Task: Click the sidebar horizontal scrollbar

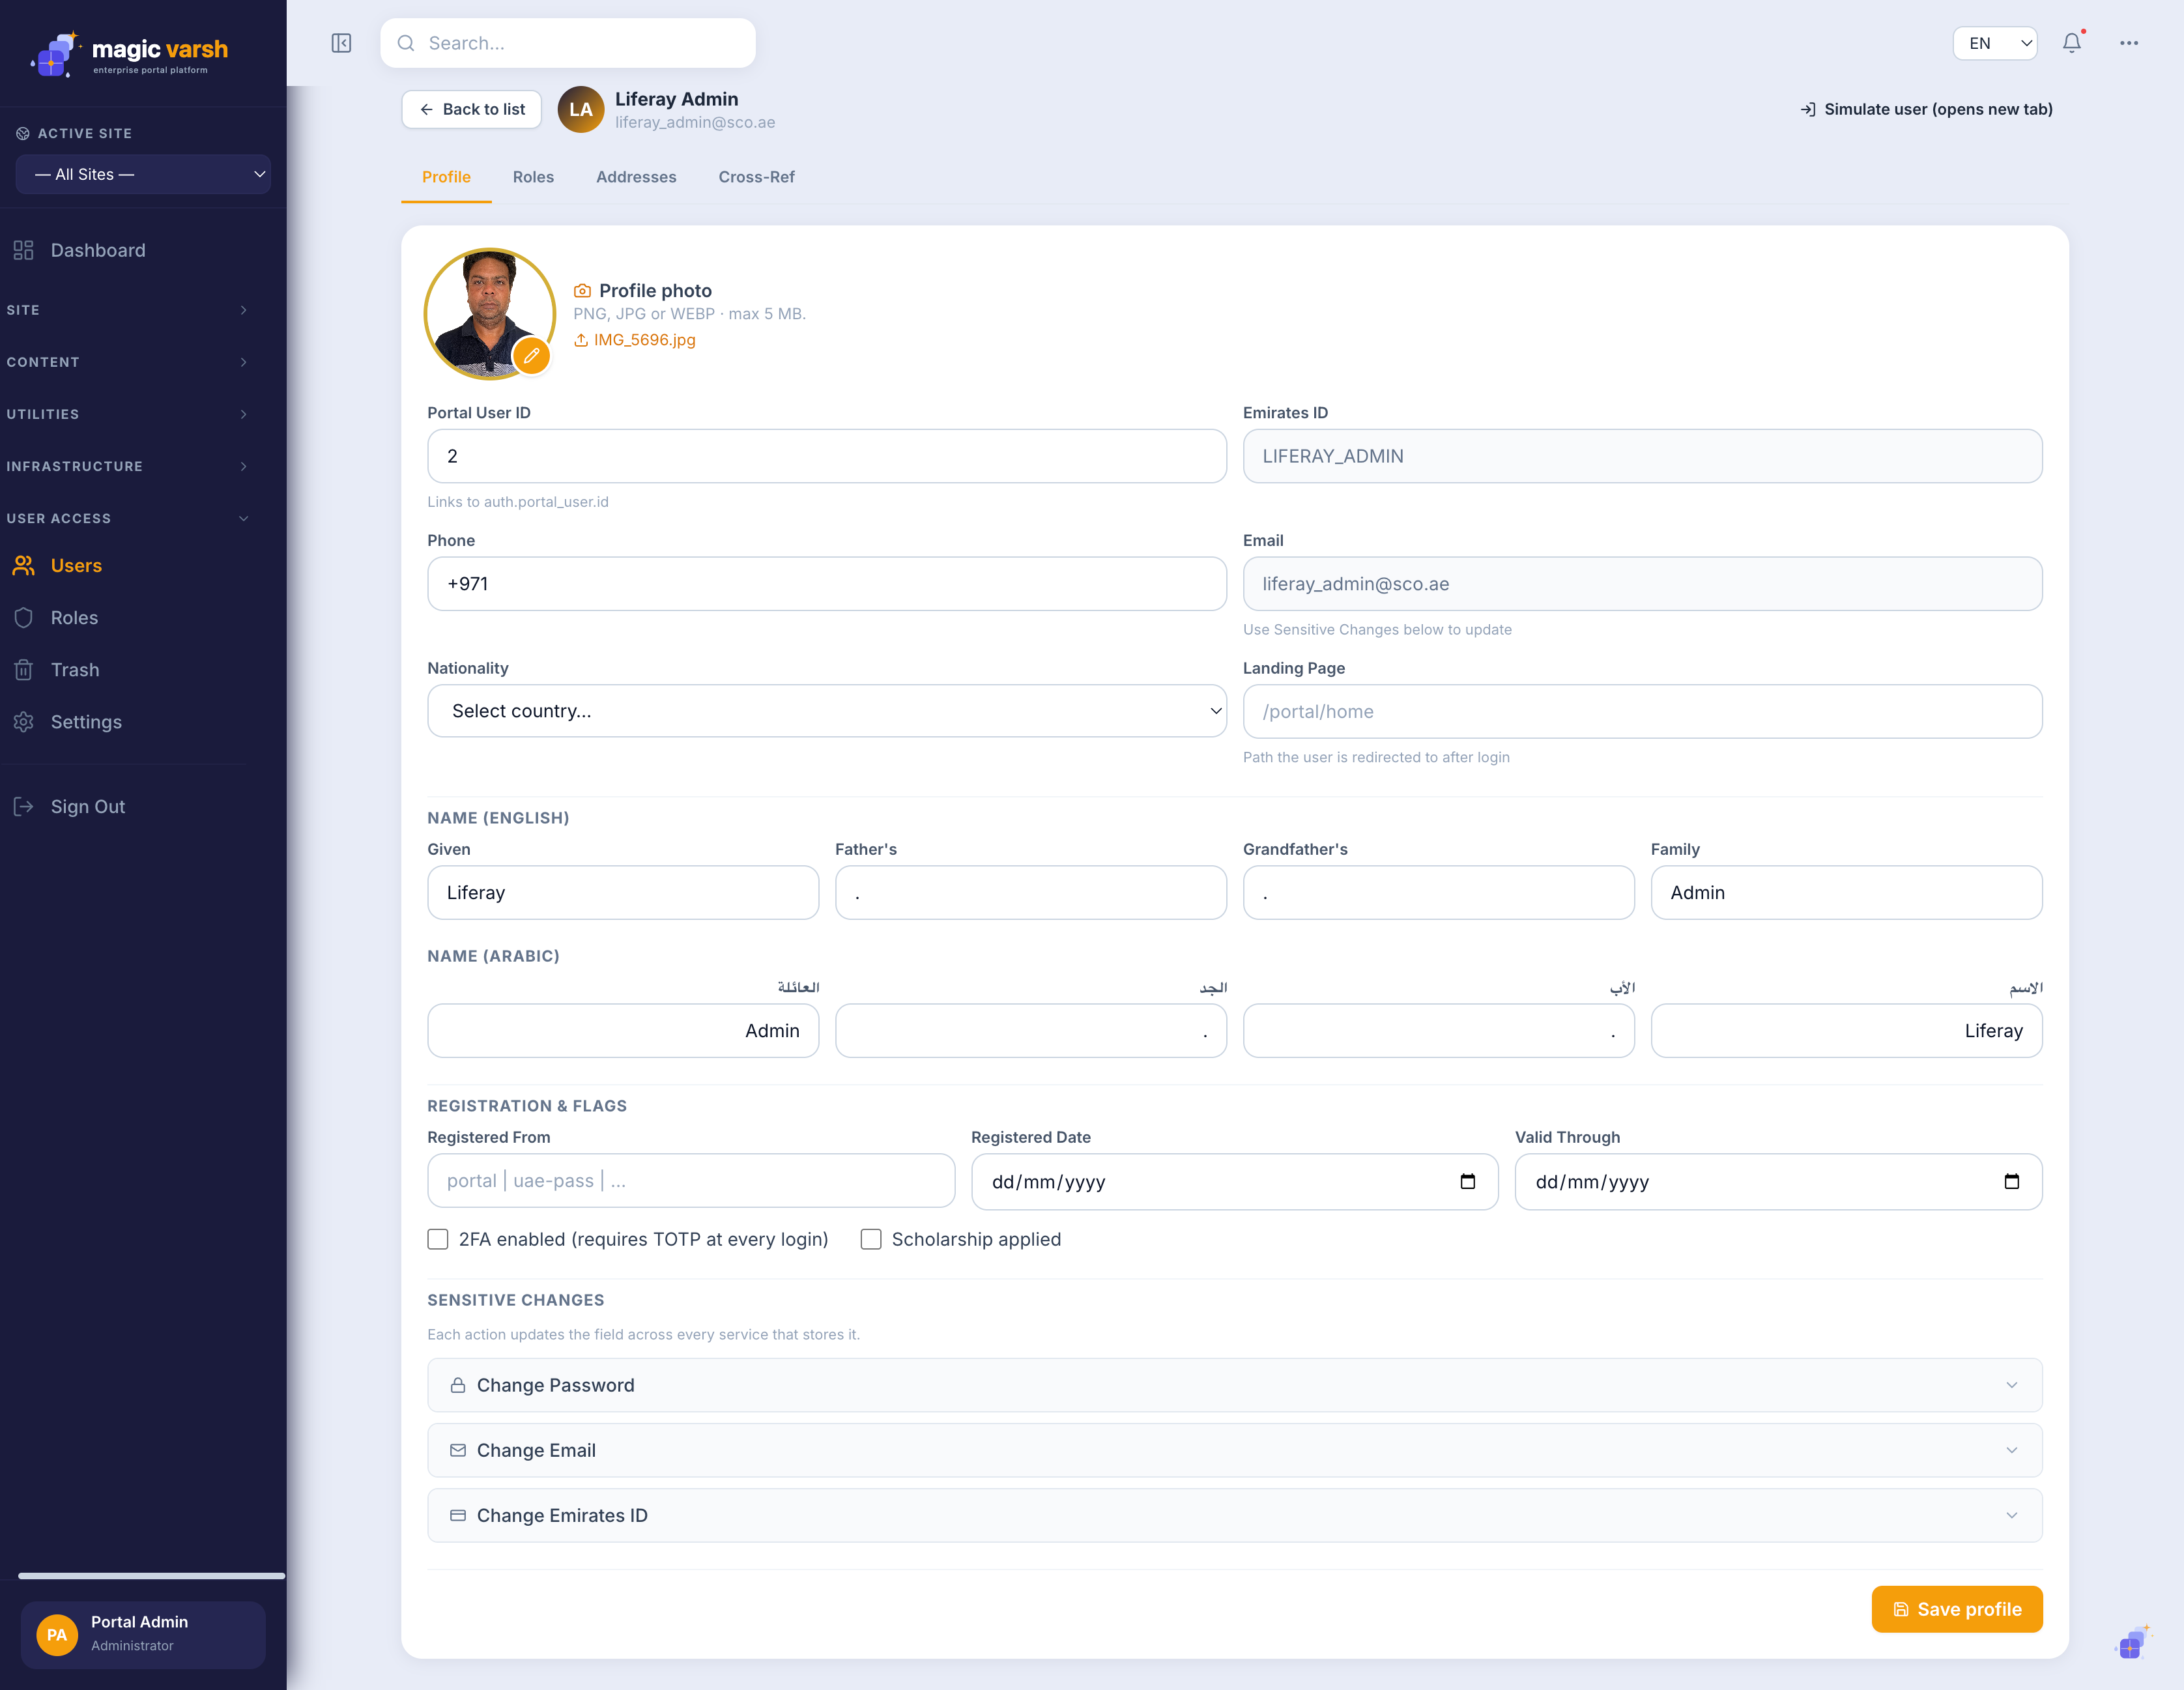Action: [x=152, y=1576]
